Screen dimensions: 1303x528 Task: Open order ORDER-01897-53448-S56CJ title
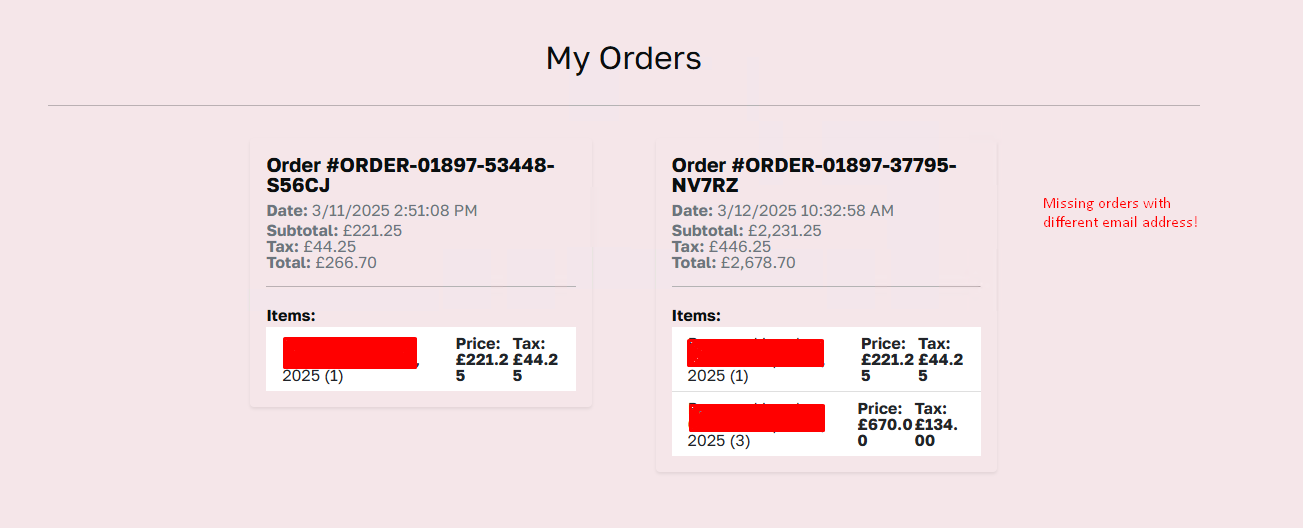coord(411,175)
